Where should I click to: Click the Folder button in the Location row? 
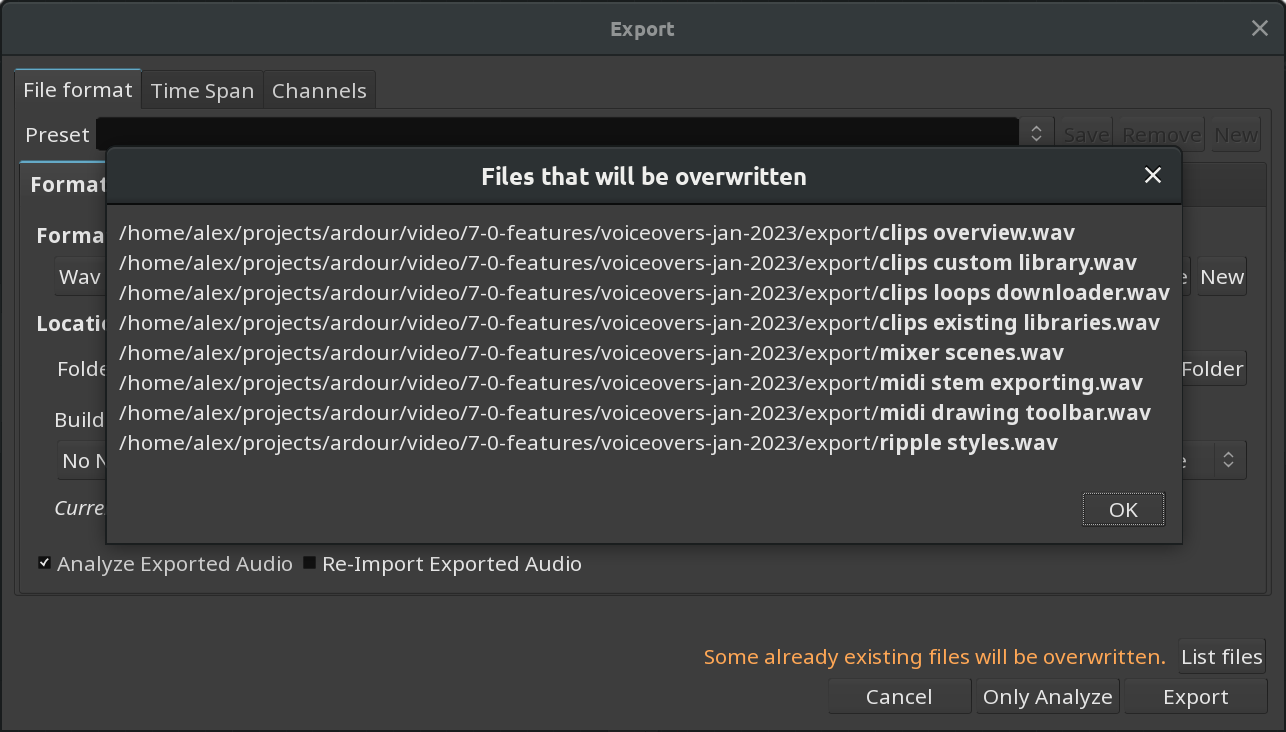pyautogui.click(x=1213, y=369)
